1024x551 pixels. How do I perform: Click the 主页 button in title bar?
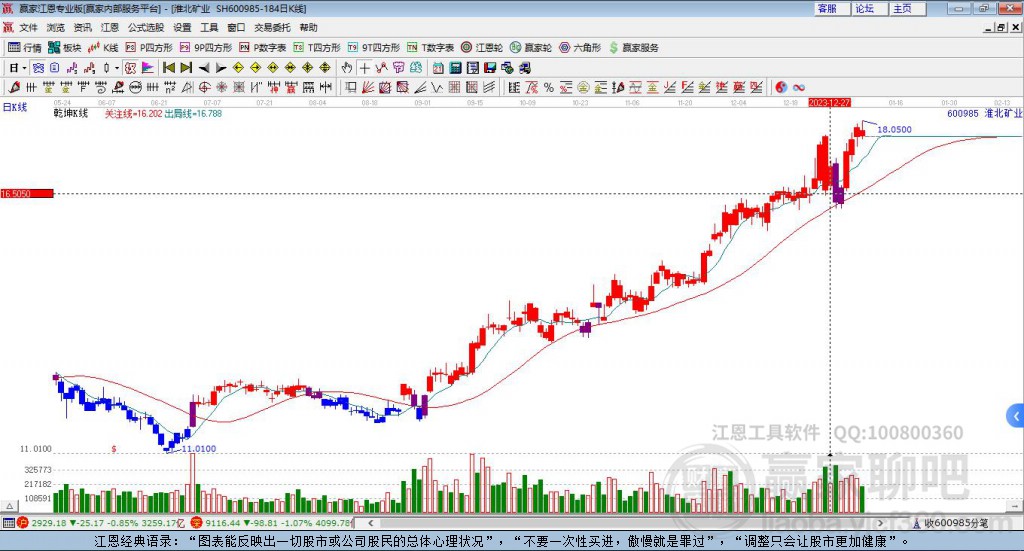908,8
